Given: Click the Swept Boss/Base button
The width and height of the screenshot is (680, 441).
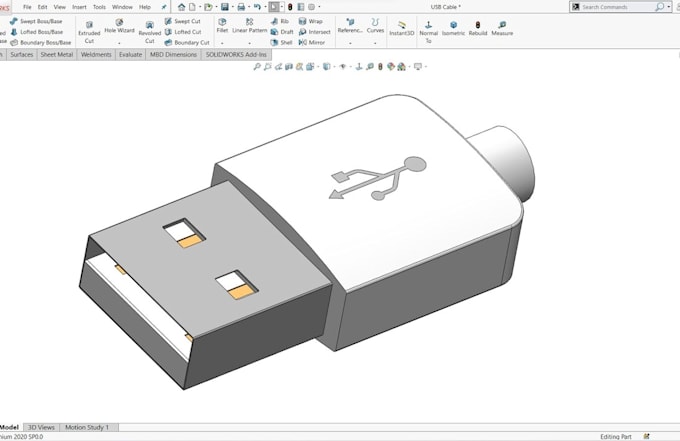Looking at the screenshot, I should click(36, 21).
